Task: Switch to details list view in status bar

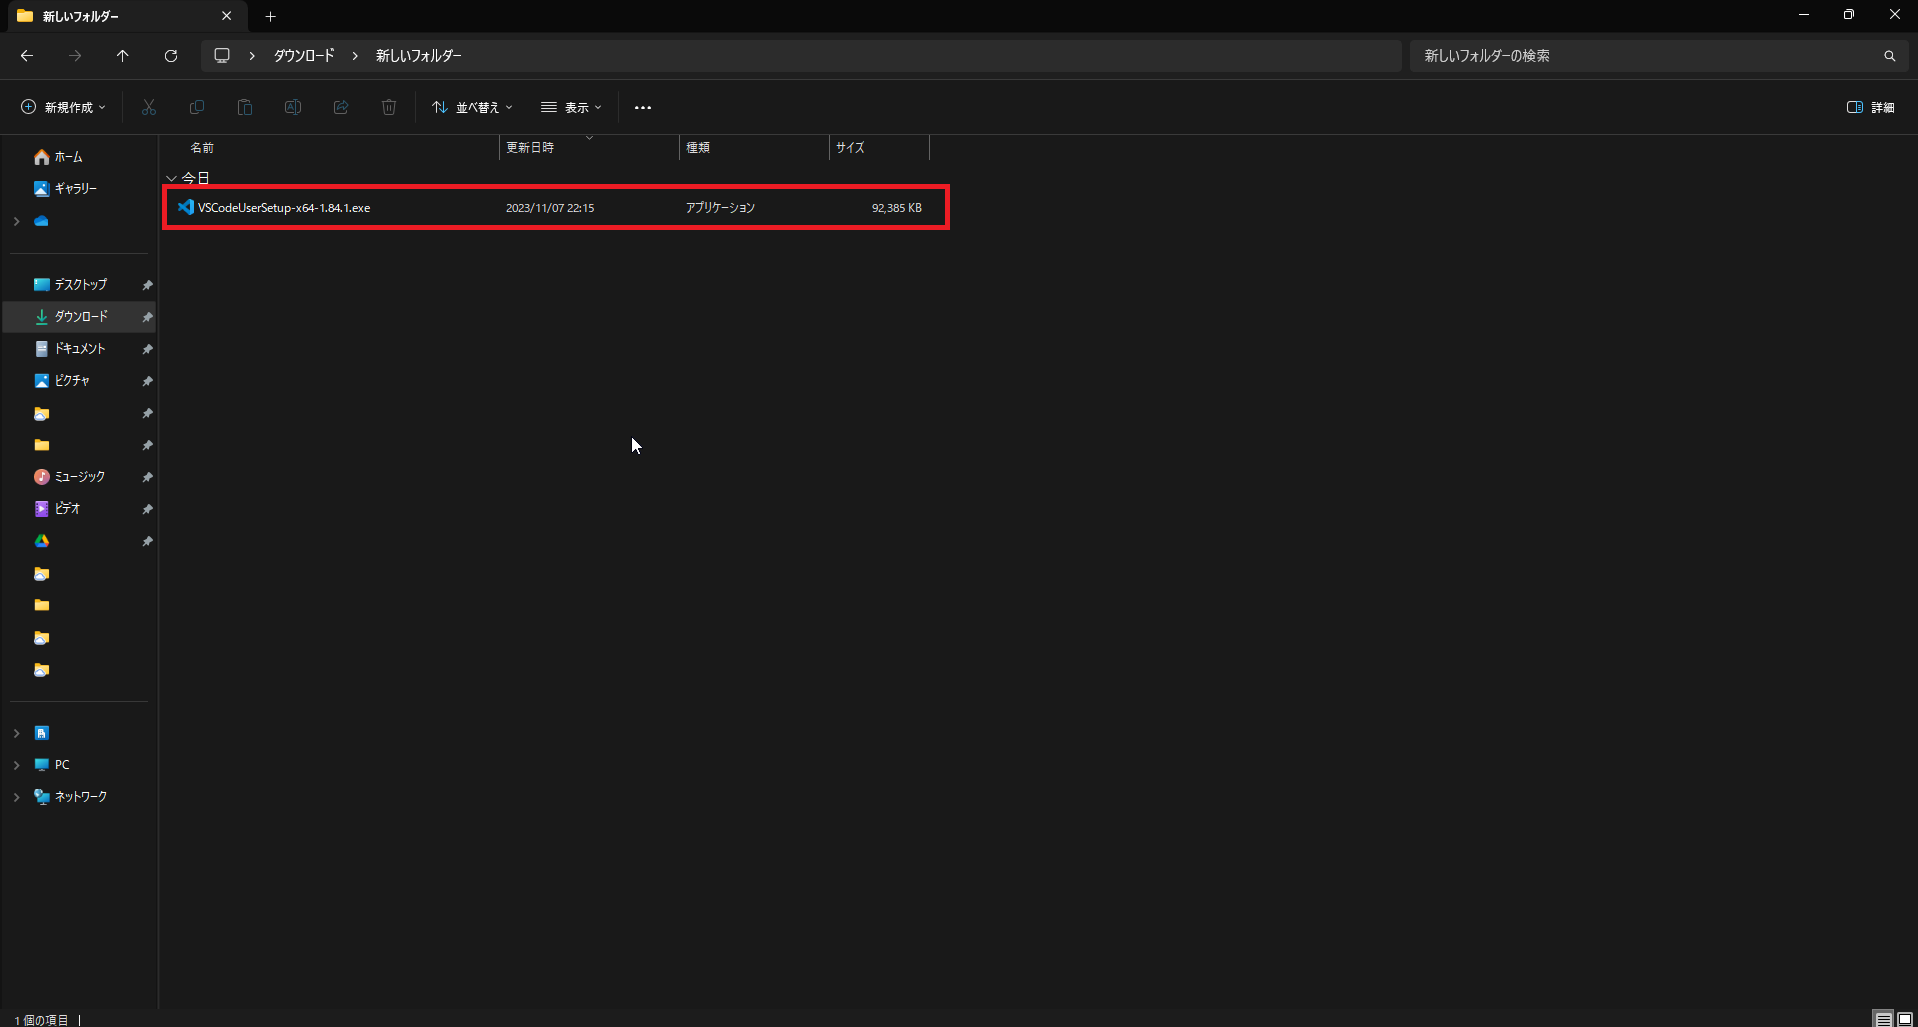Action: point(1883,1019)
